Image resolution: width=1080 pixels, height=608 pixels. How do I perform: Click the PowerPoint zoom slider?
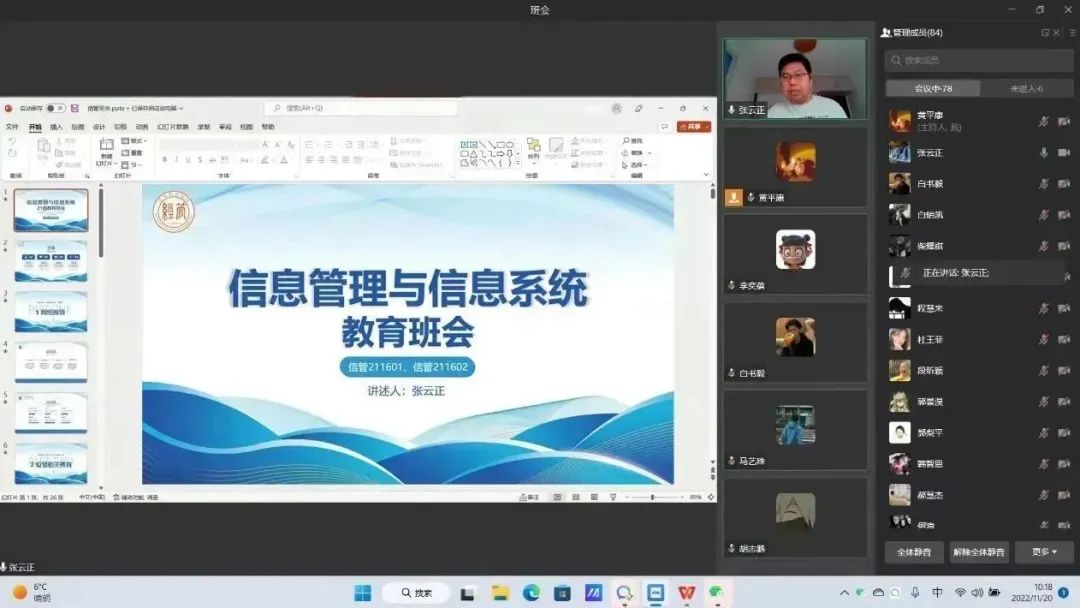pos(652,497)
